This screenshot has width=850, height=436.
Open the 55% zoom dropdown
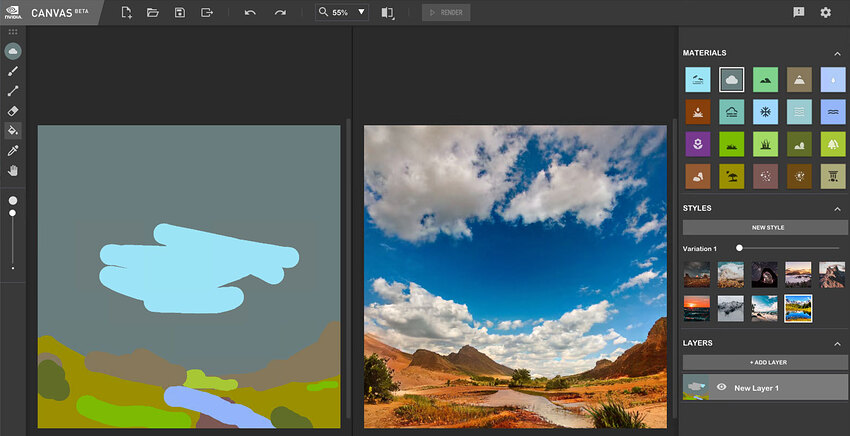[342, 12]
